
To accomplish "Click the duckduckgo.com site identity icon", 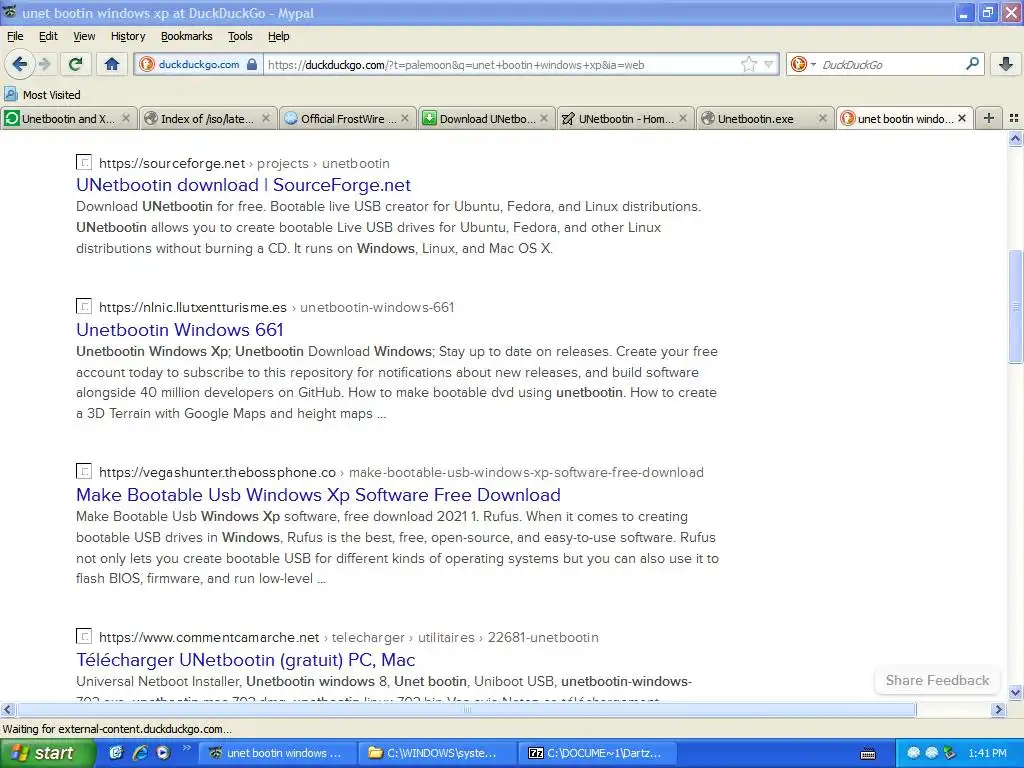I will point(147,64).
